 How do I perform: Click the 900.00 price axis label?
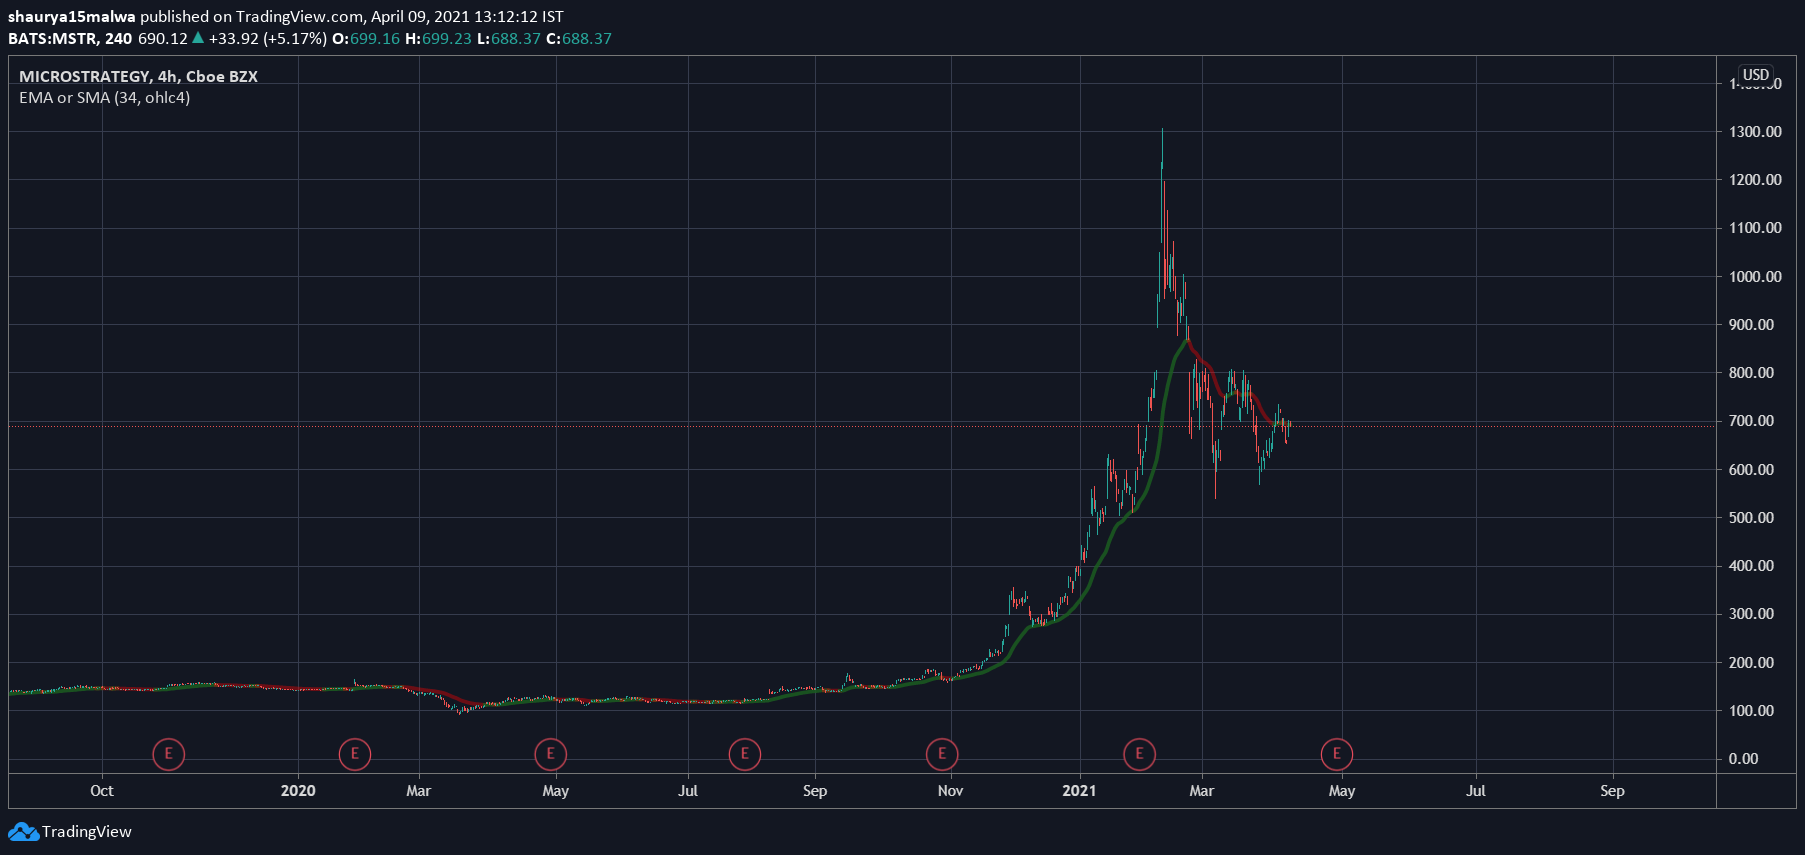coord(1751,325)
